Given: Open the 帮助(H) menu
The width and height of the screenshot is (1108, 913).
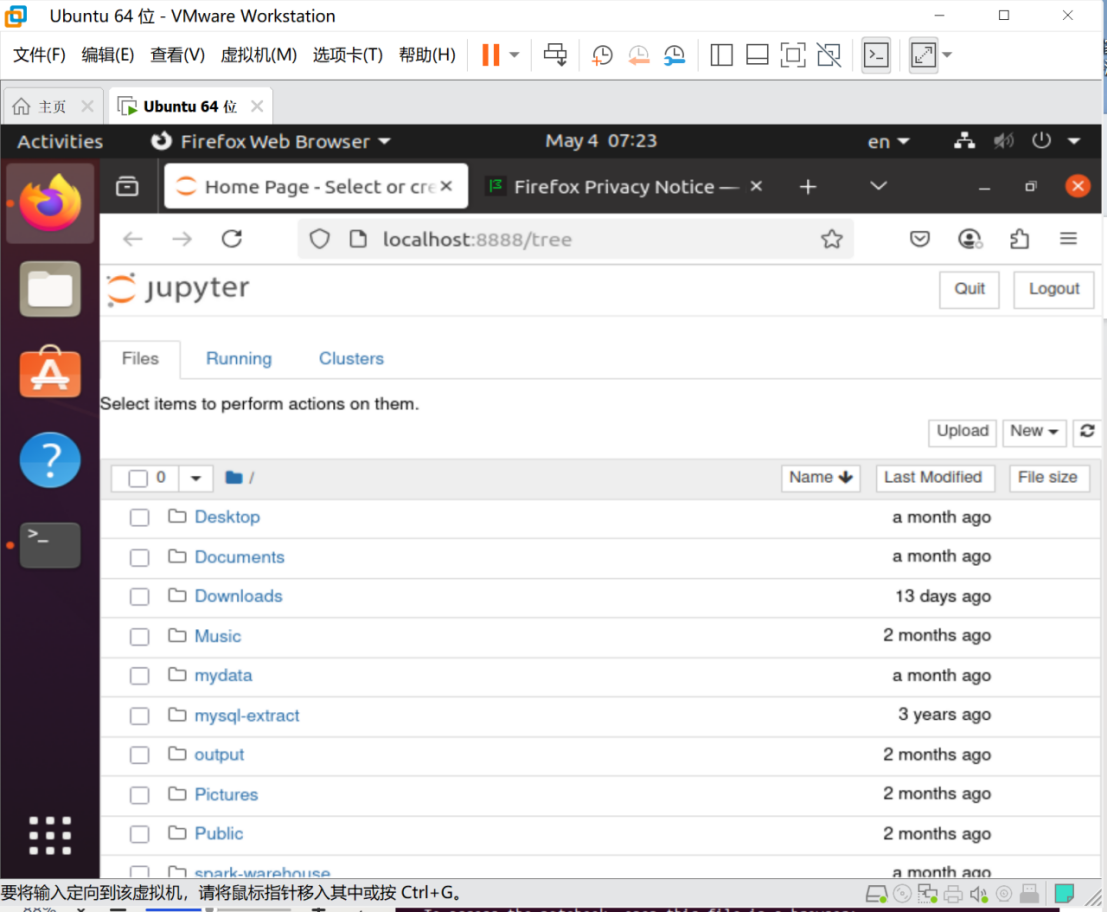Looking at the screenshot, I should click(x=427, y=54).
